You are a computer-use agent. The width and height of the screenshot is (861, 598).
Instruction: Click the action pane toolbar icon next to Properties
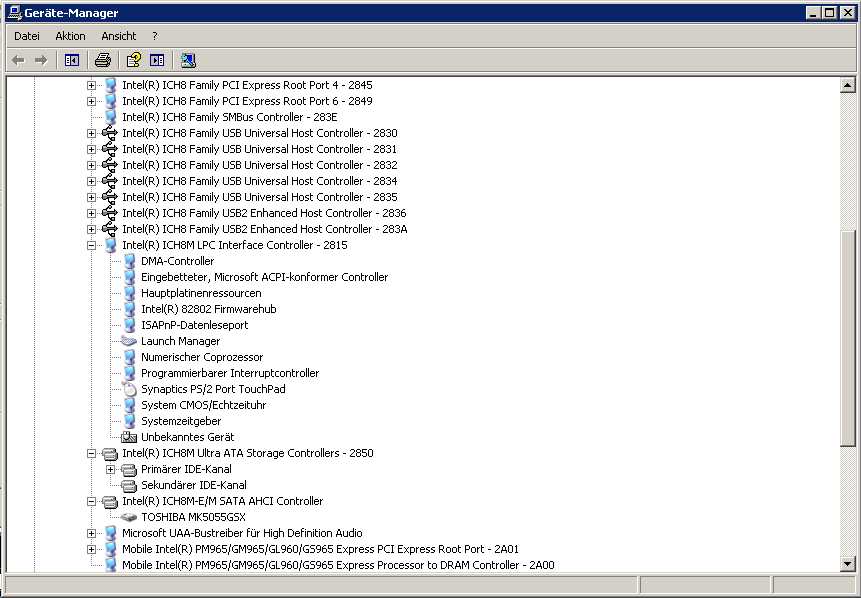coord(157,60)
